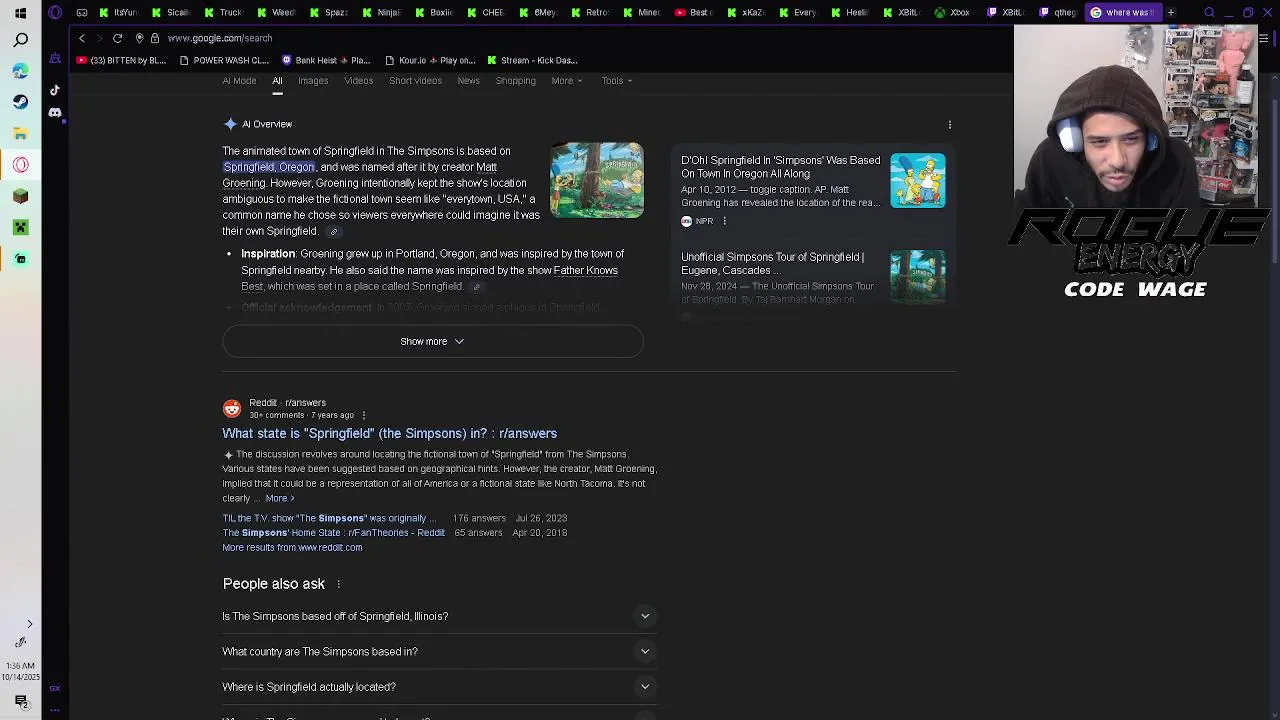Open a new browser tab

tap(1170, 13)
